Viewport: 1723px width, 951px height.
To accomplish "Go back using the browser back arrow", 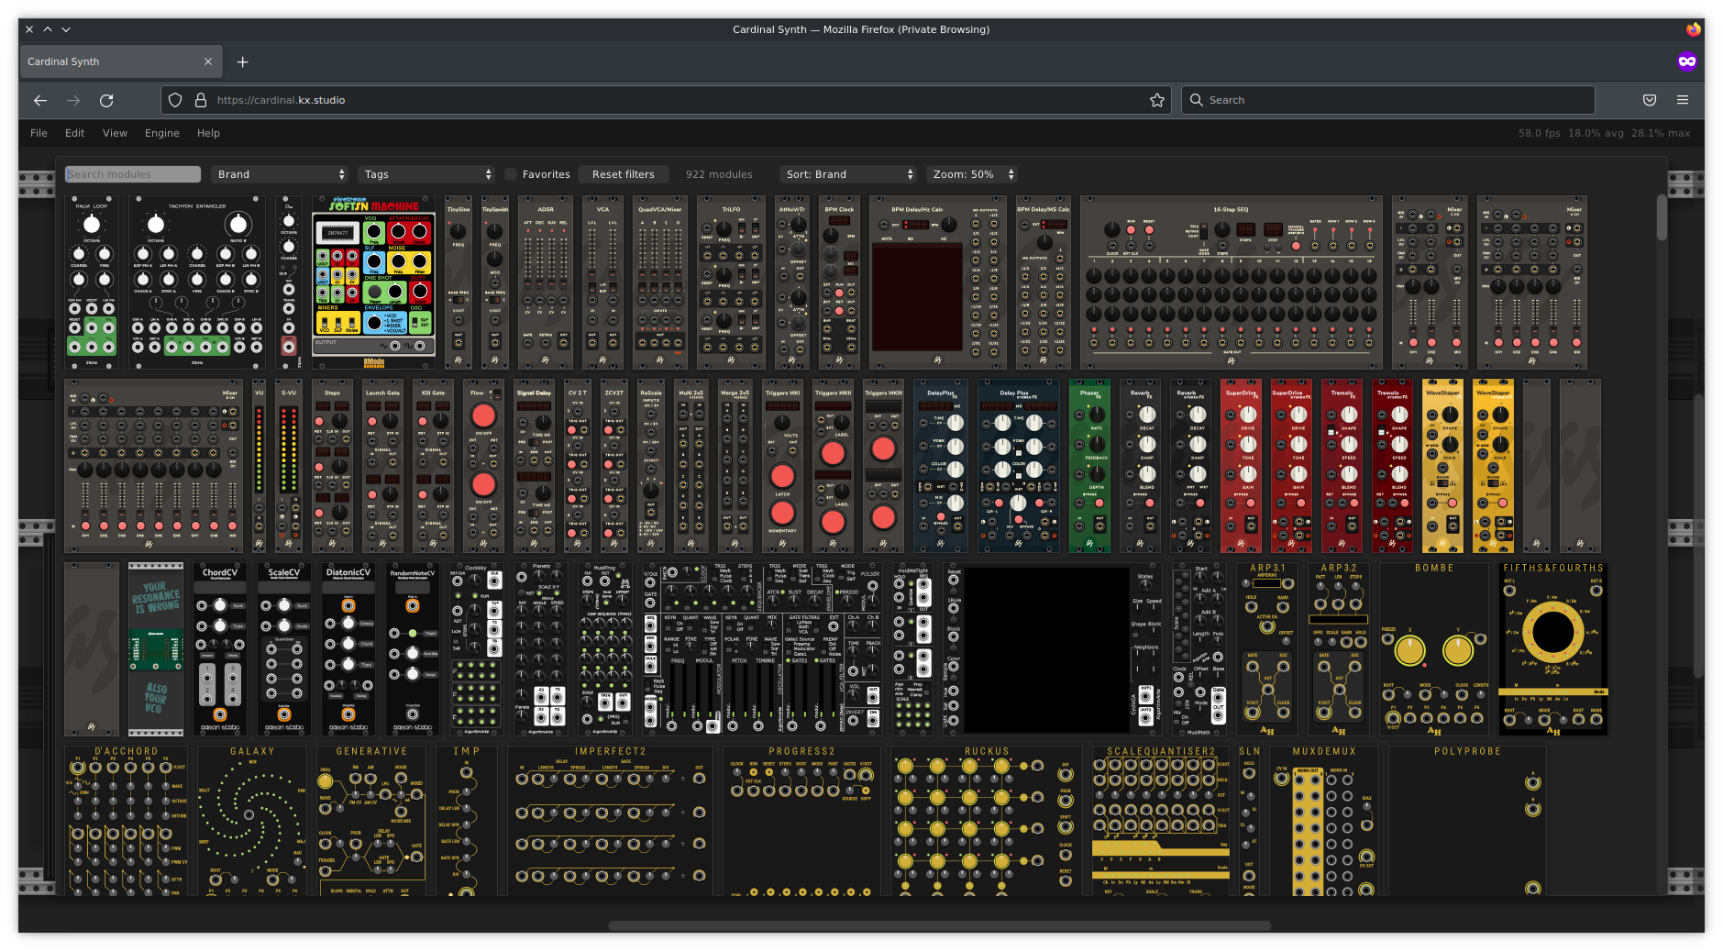I will (x=40, y=100).
